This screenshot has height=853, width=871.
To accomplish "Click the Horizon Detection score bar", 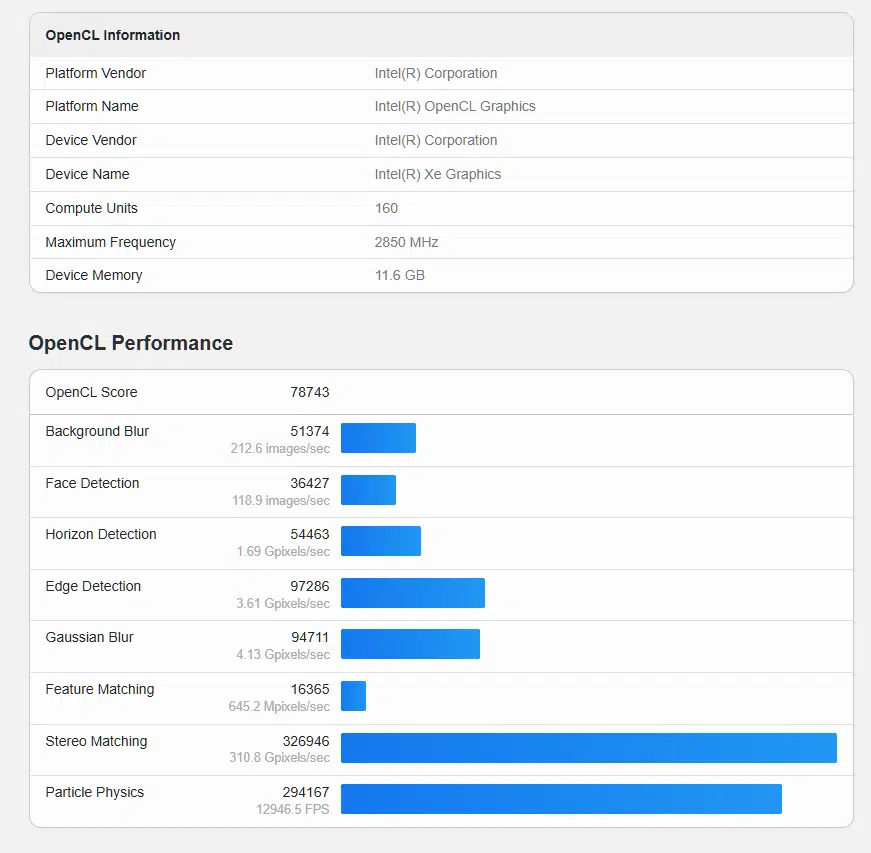I will [x=380, y=541].
